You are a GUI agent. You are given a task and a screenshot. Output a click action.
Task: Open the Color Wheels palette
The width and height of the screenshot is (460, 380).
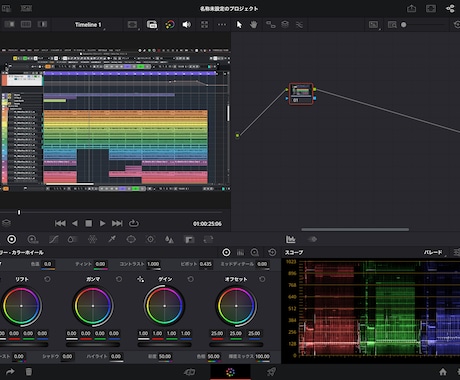[11, 239]
